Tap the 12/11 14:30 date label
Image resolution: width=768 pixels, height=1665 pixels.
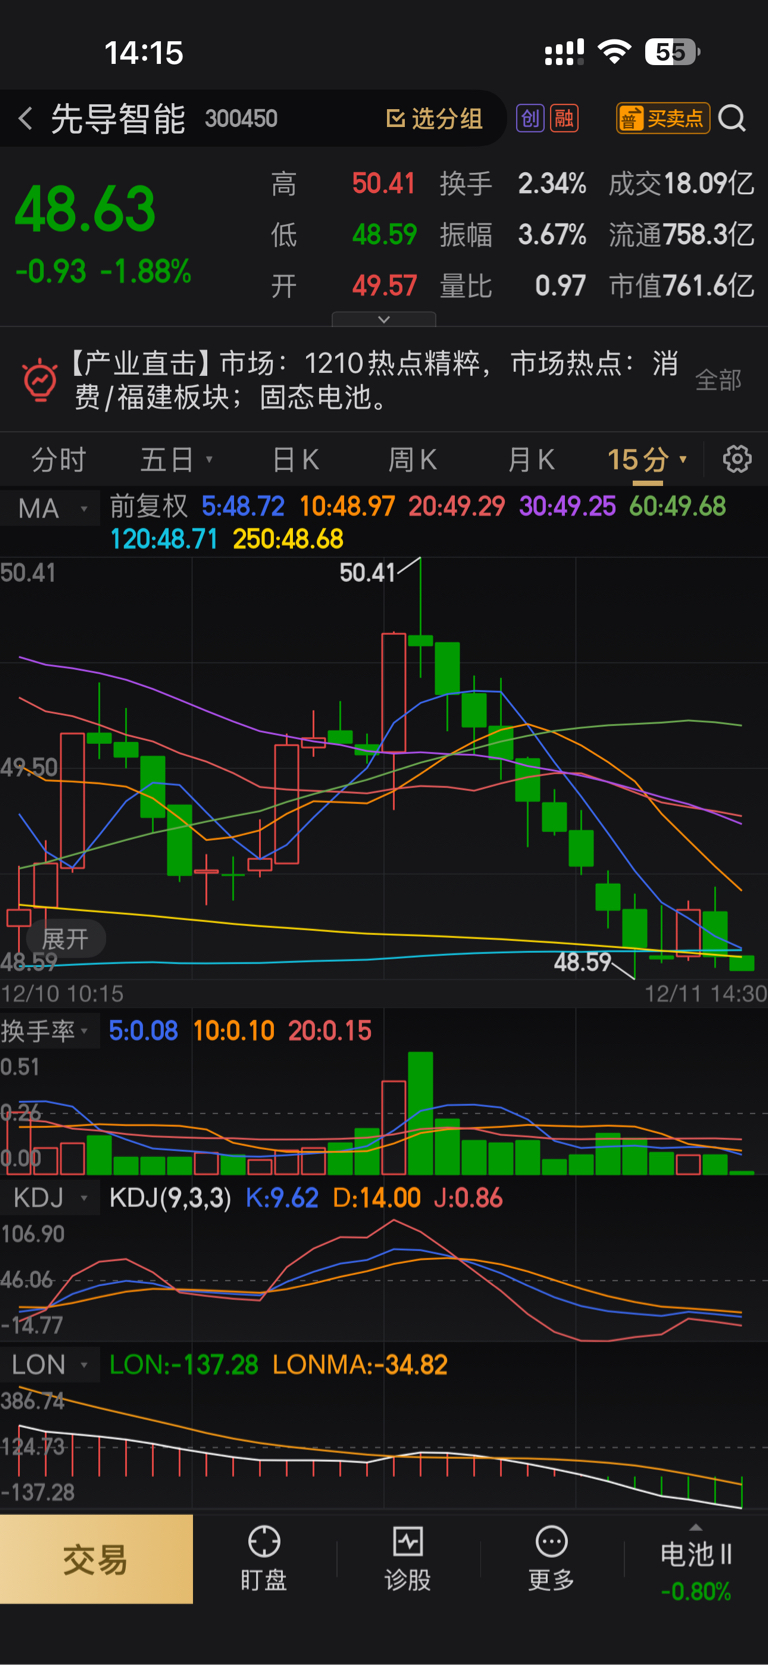click(706, 994)
